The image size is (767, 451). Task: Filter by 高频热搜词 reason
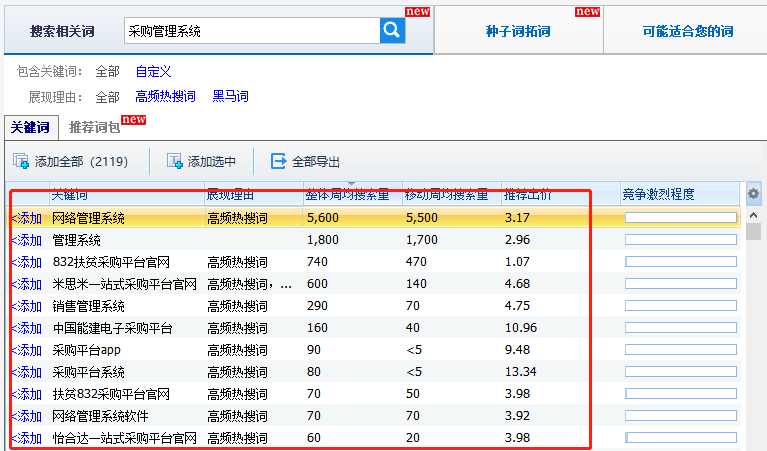click(165, 97)
